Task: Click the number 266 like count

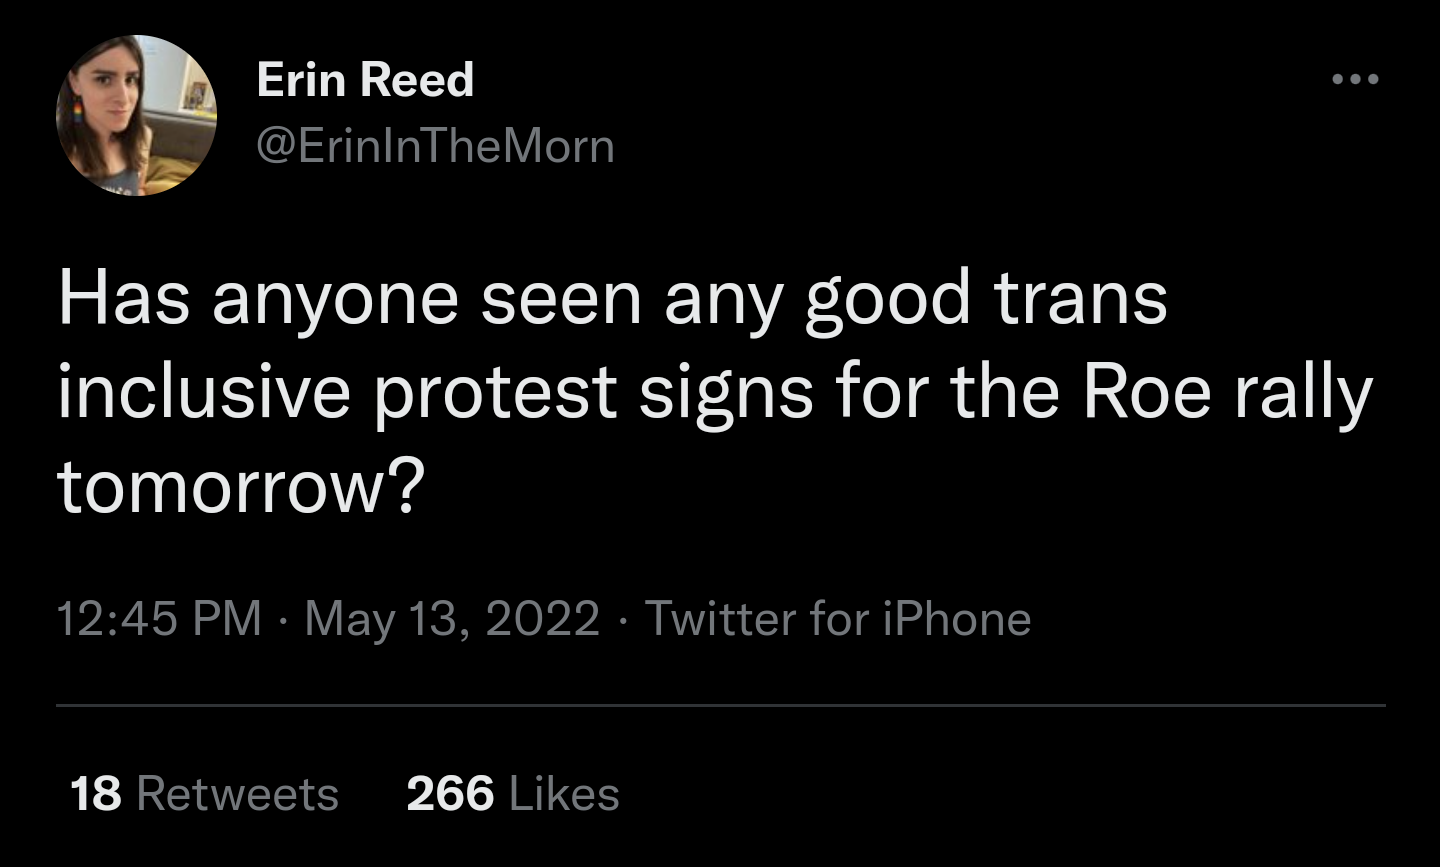Action: click(x=450, y=794)
